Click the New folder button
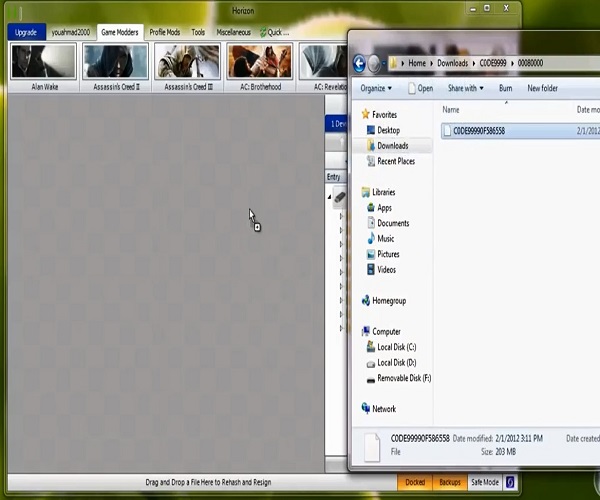Image resolution: width=600 pixels, height=500 pixels. pyautogui.click(x=542, y=88)
